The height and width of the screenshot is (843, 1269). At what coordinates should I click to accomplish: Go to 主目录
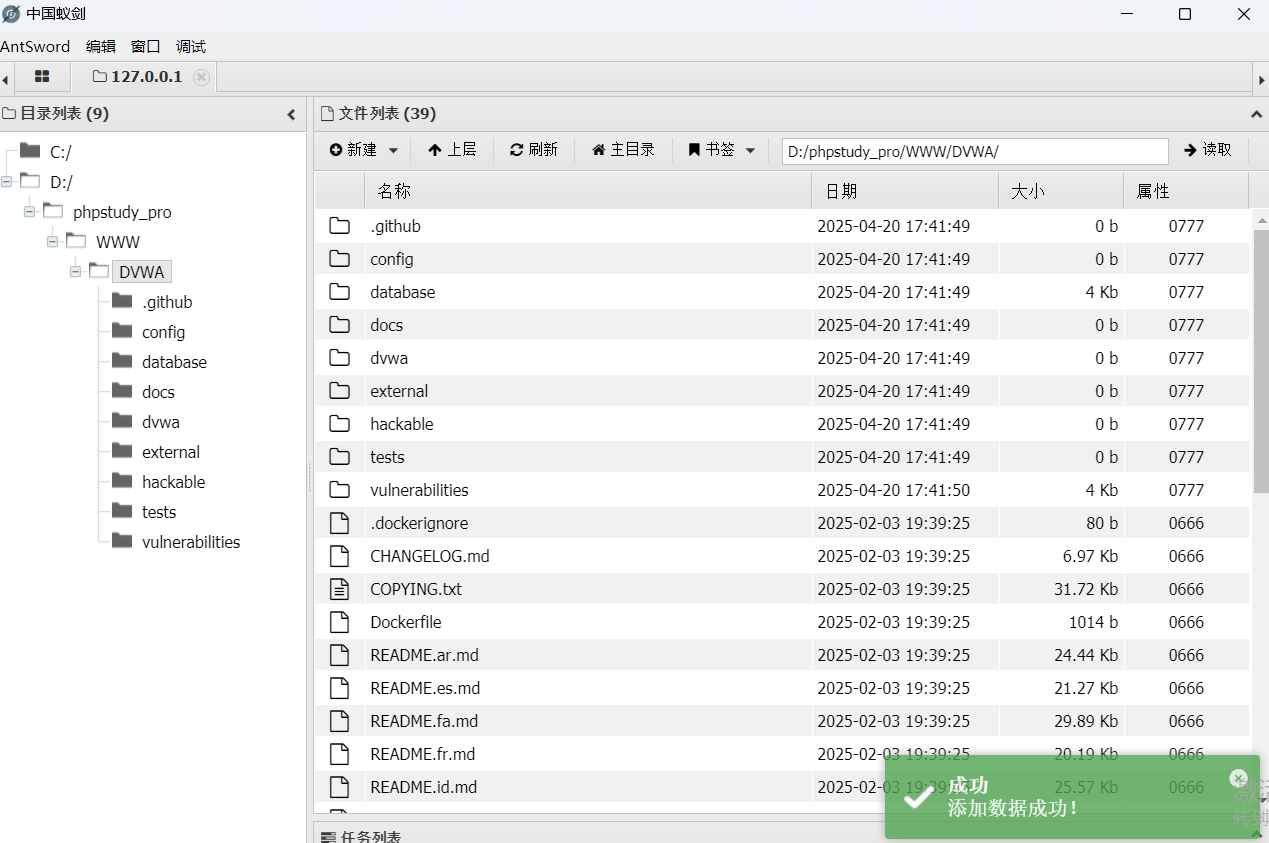[x=623, y=150]
